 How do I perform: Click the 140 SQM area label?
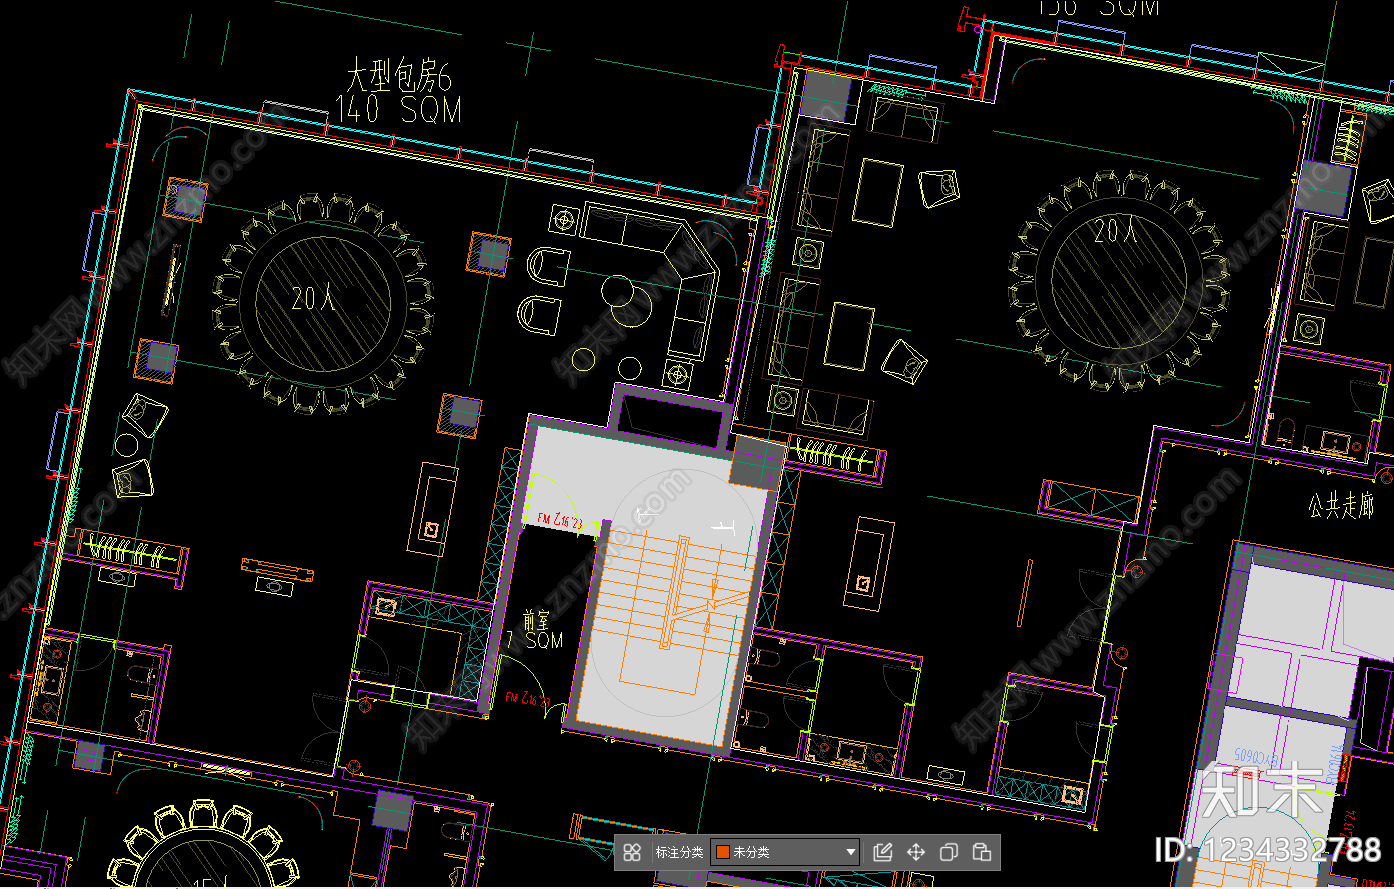(x=399, y=109)
